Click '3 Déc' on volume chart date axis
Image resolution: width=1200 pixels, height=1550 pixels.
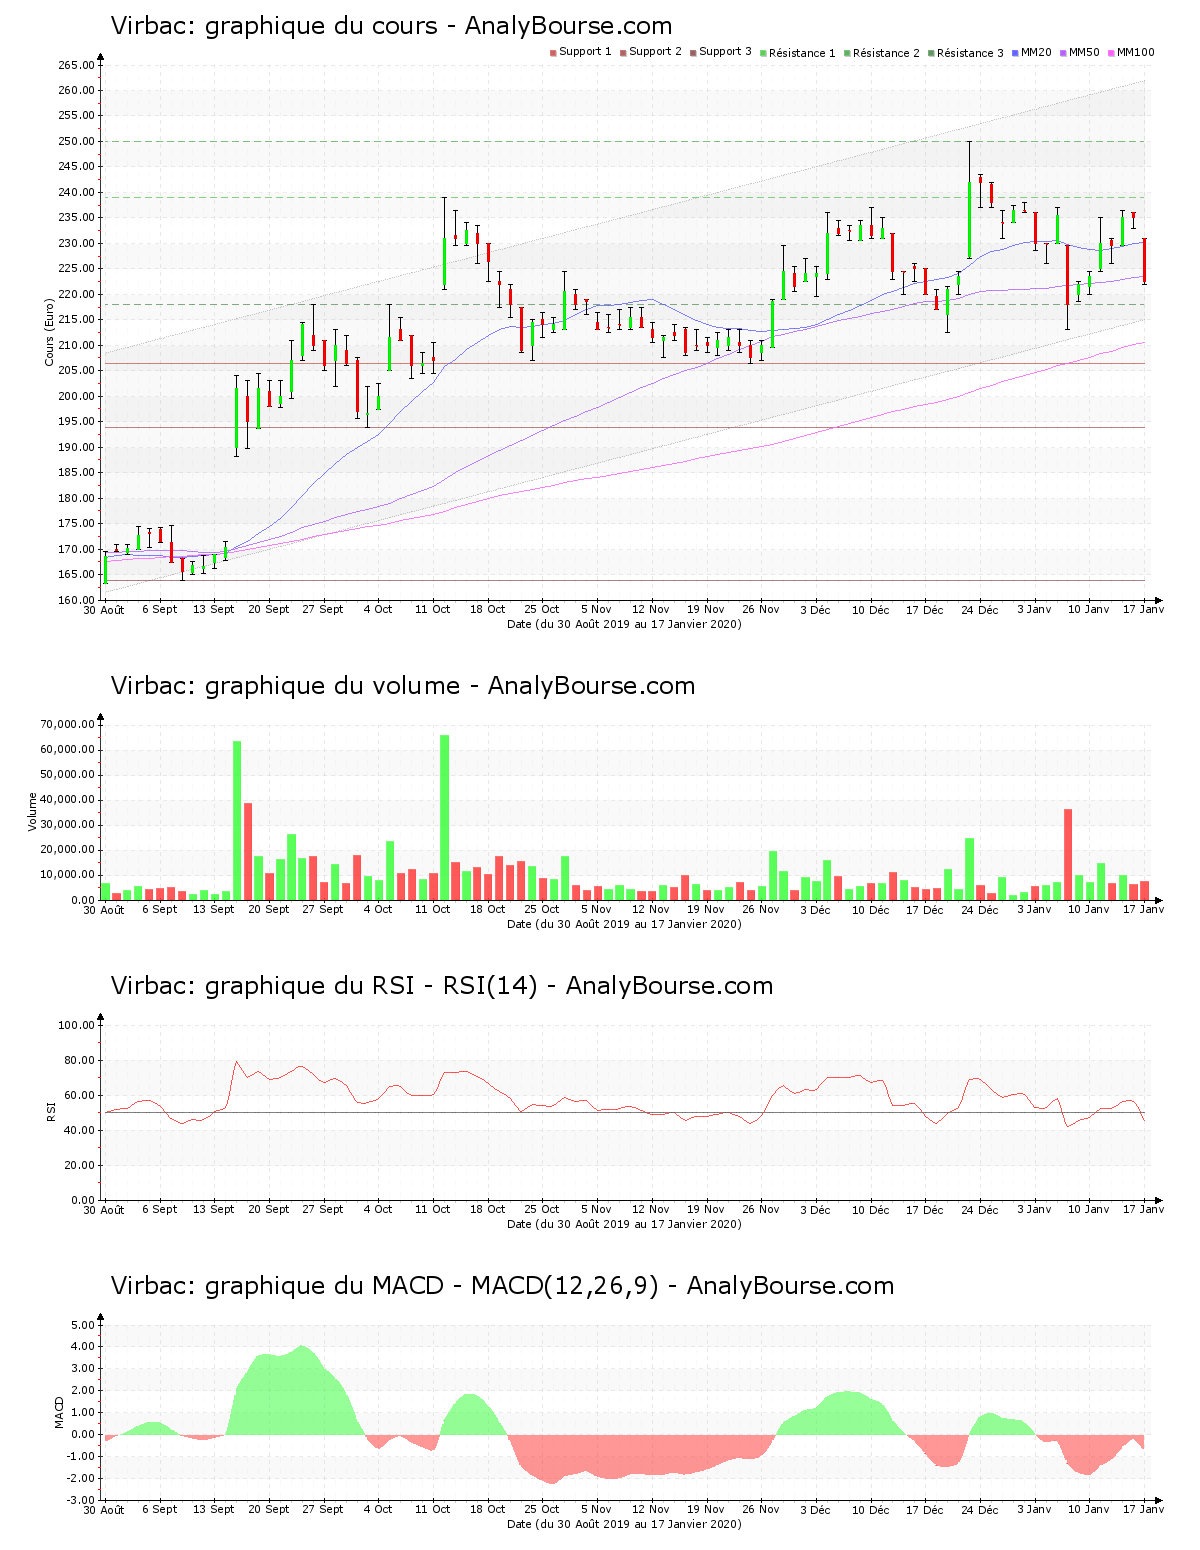pos(815,909)
